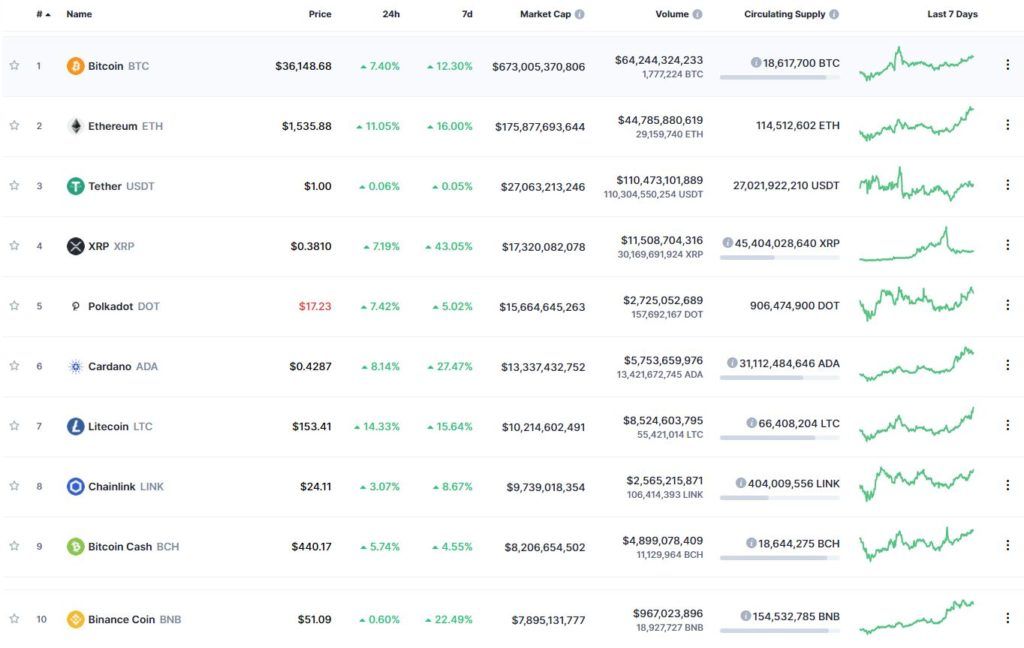1024x648 pixels.
Task: Click XRP's circulating supply progress bar
Action: click(x=780, y=258)
